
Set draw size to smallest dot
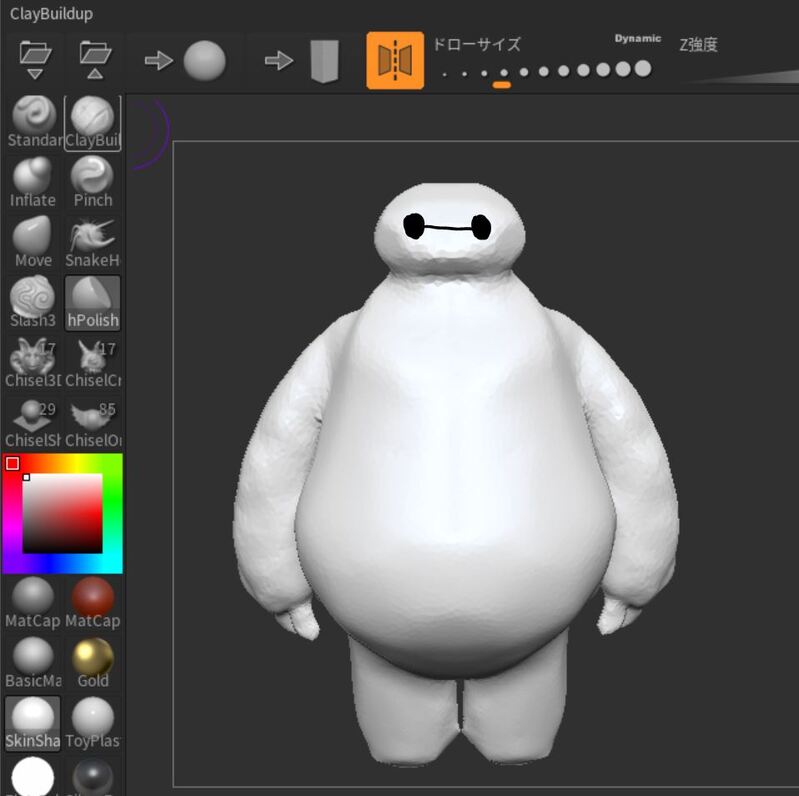pos(444,75)
